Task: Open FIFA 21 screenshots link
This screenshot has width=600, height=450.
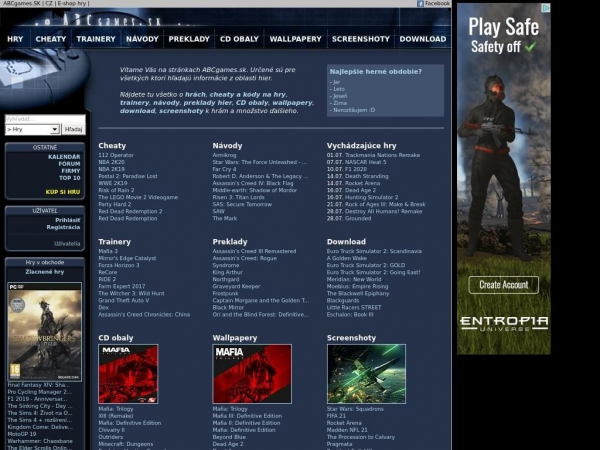Action: (336, 416)
